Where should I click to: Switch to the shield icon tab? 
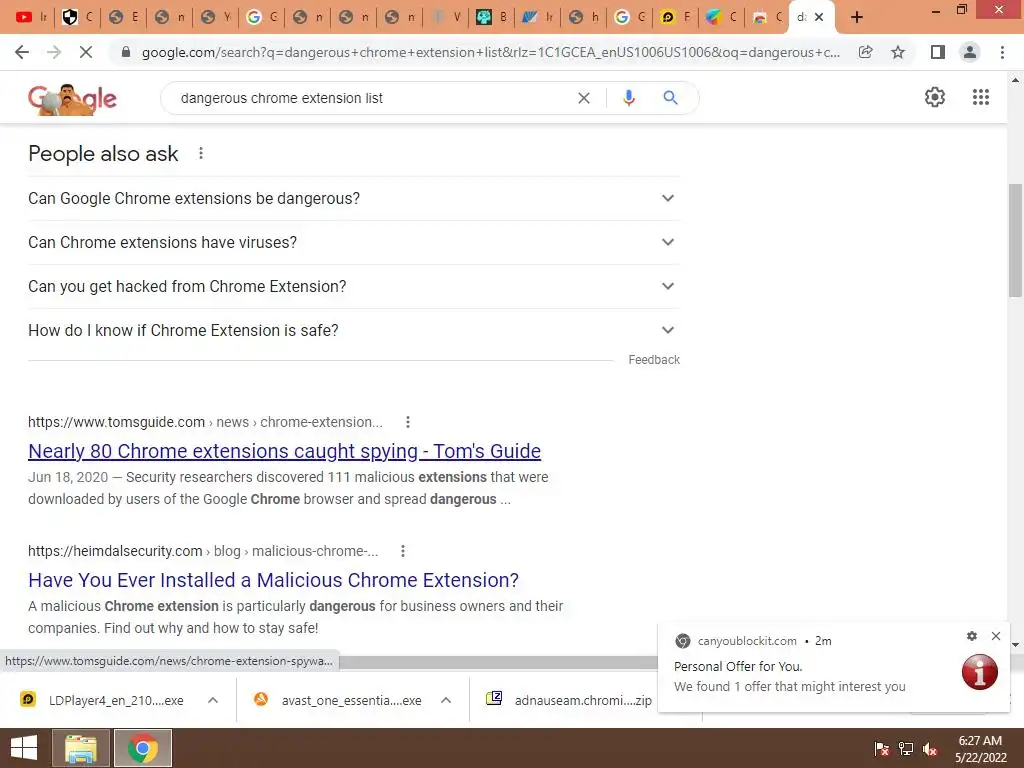[77, 17]
